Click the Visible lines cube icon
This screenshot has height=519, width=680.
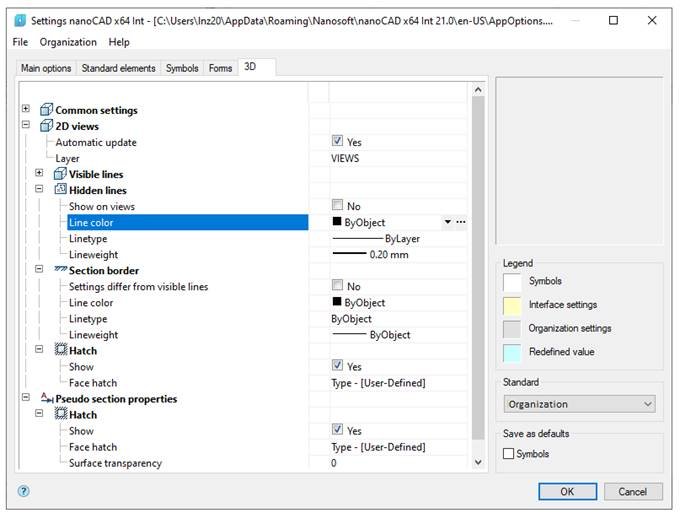60,174
